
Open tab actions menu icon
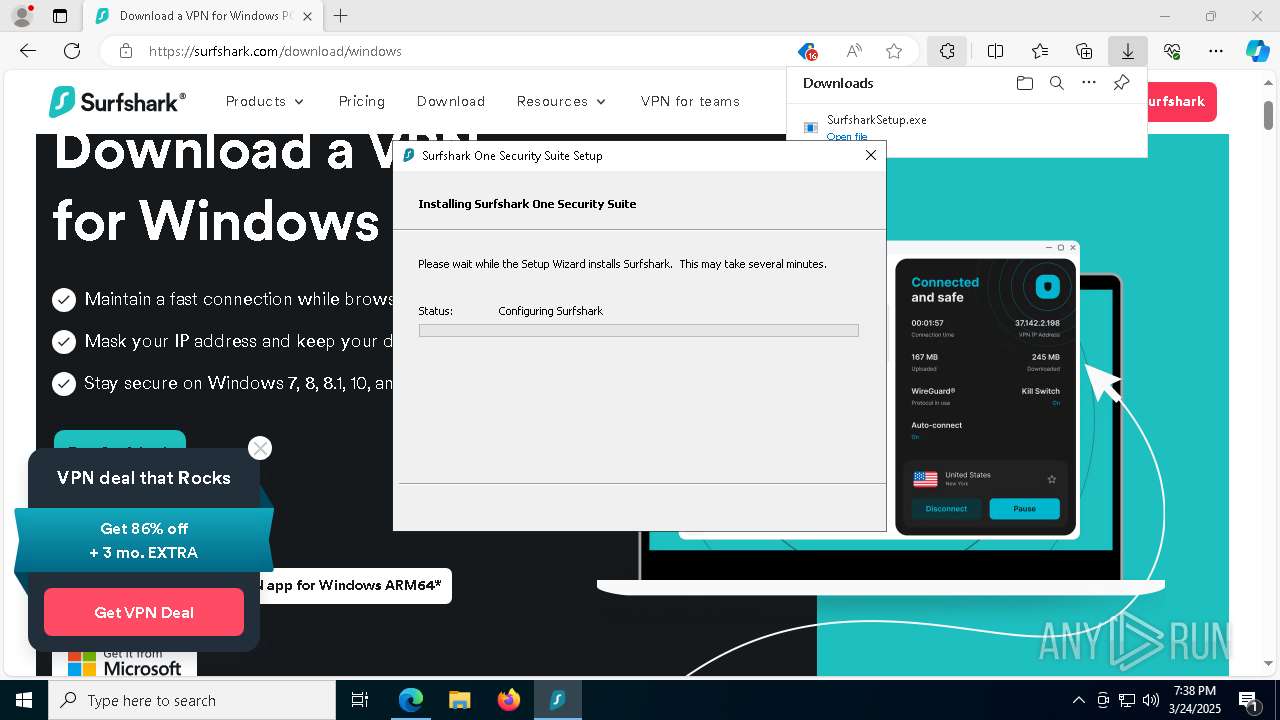pos(60,16)
